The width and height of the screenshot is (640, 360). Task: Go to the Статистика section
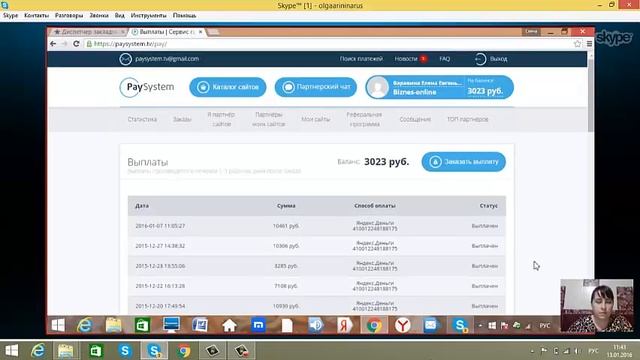click(x=142, y=119)
